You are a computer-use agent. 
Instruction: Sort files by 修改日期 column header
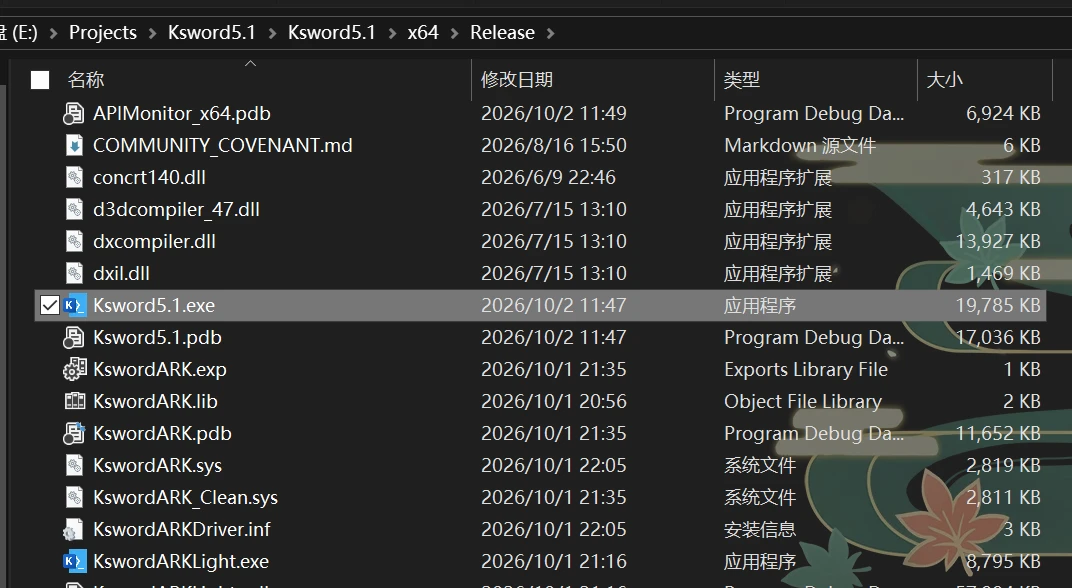pyautogui.click(x=517, y=80)
